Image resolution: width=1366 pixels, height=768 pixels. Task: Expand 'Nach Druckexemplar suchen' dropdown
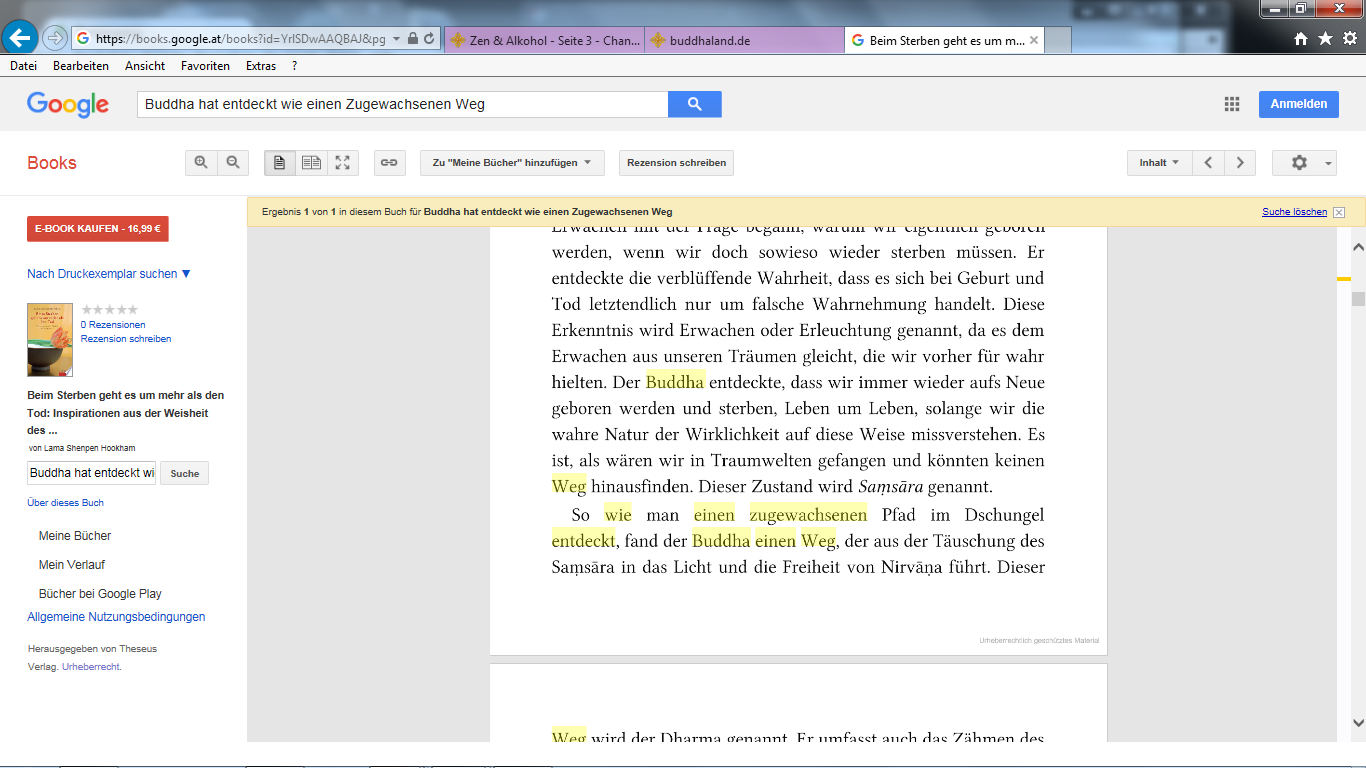[x=109, y=274]
